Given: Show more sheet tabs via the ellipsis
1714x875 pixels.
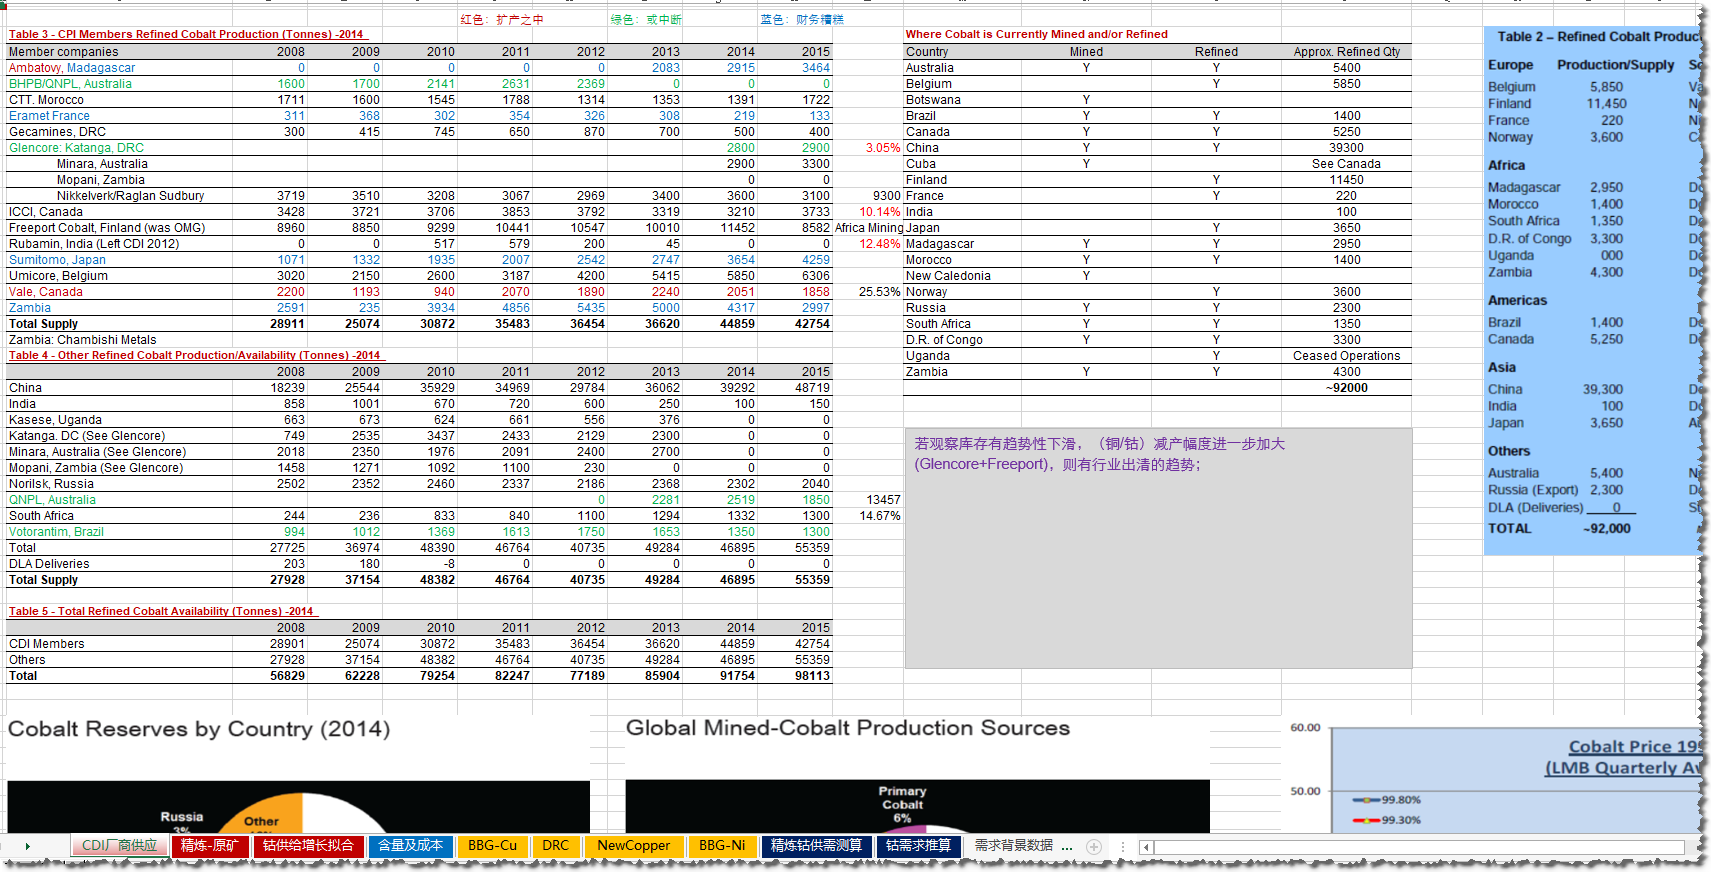Looking at the screenshot, I should pyautogui.click(x=1067, y=847).
